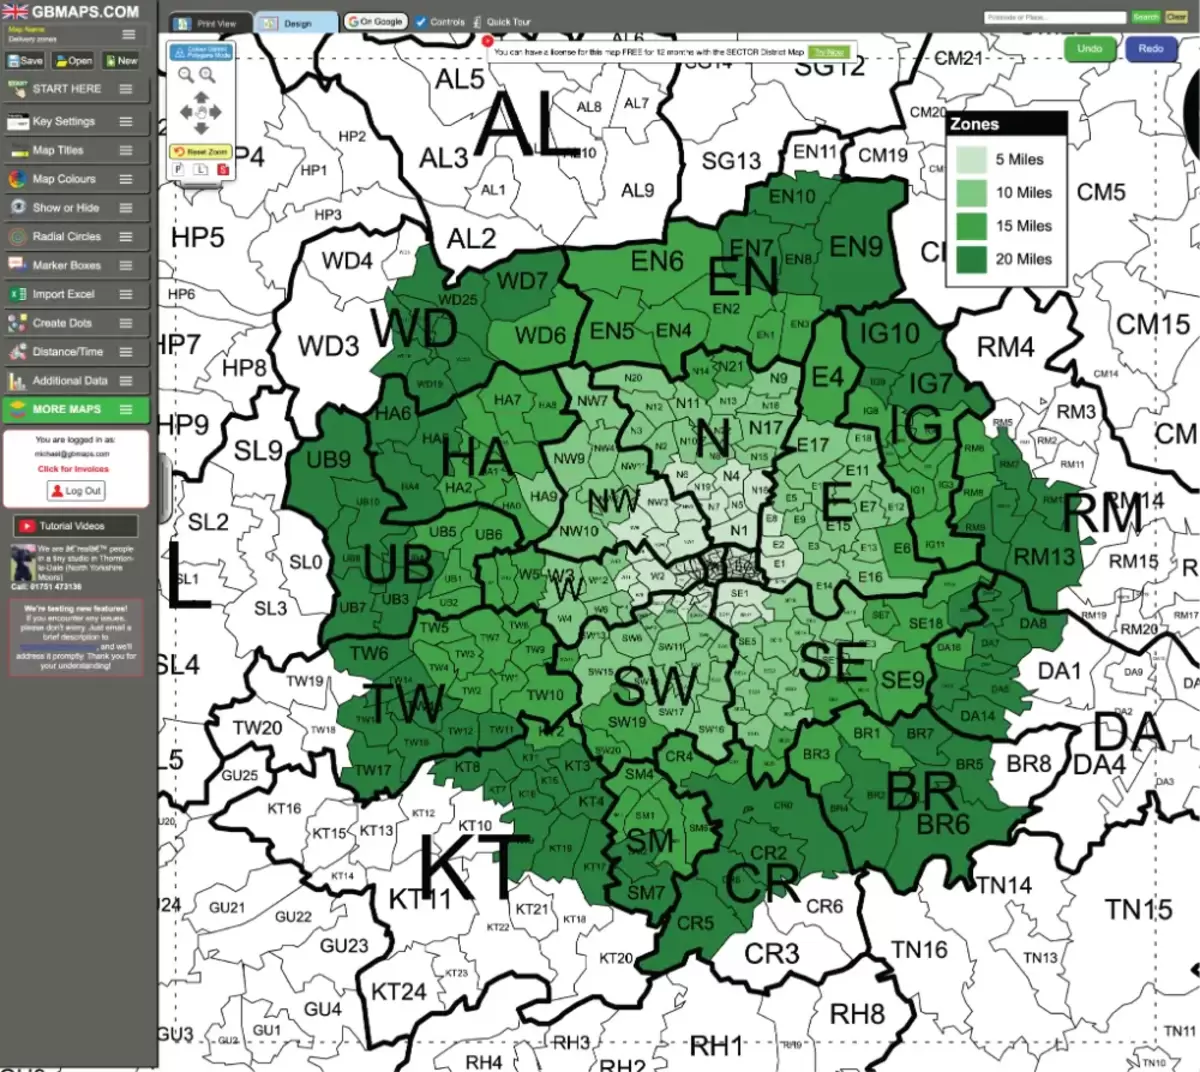Screen dimensions: 1200x1072
Task: Click the zoom in magnifier icon
Action: tap(207, 74)
